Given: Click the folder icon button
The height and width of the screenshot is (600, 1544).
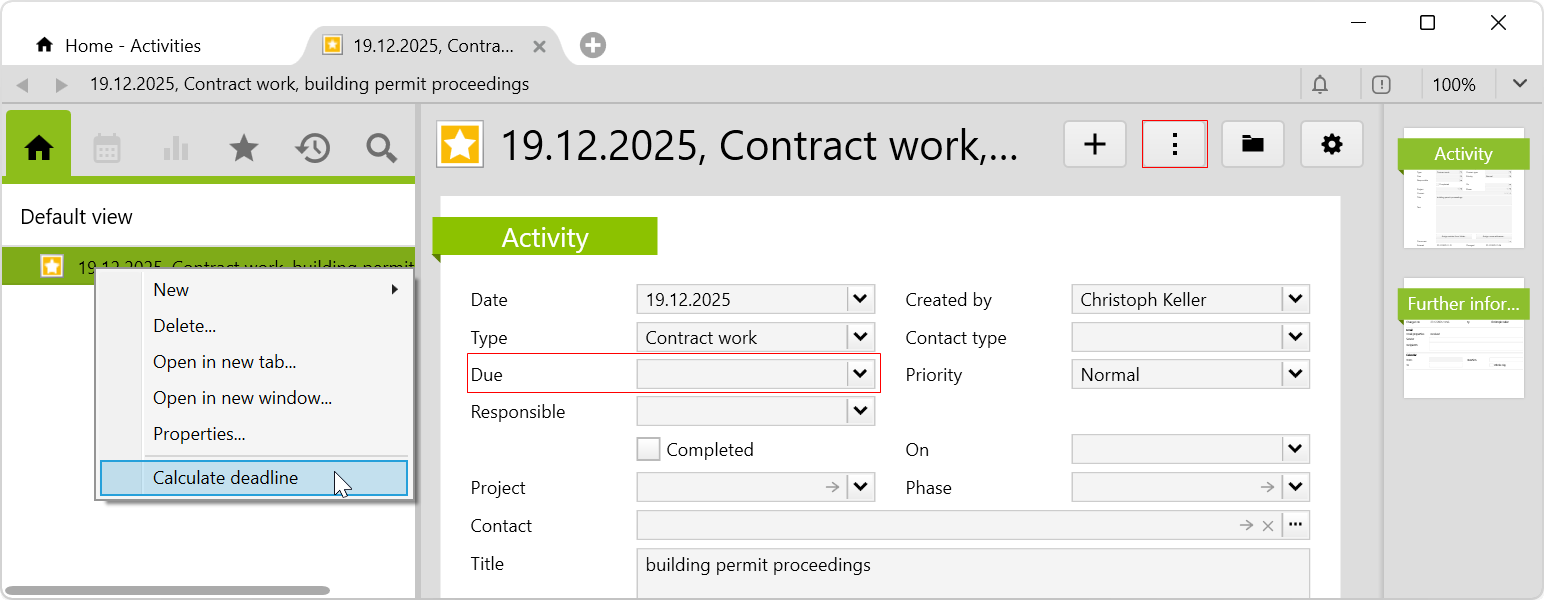Looking at the screenshot, I should point(1252,145).
